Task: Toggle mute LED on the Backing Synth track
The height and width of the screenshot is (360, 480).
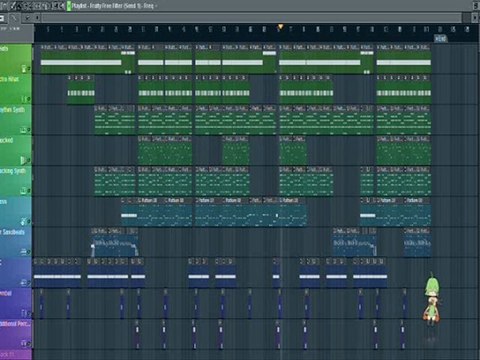Action: pos(29,191)
